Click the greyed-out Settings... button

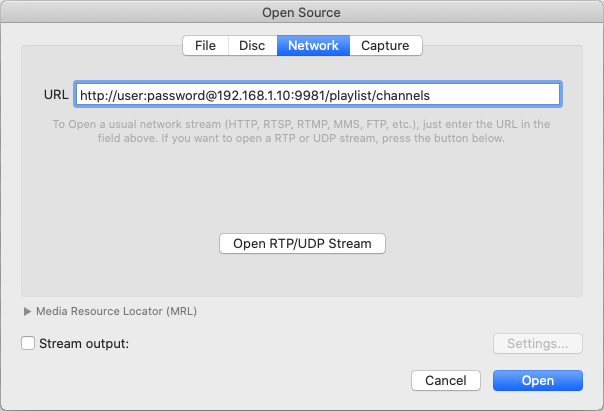[x=537, y=343]
